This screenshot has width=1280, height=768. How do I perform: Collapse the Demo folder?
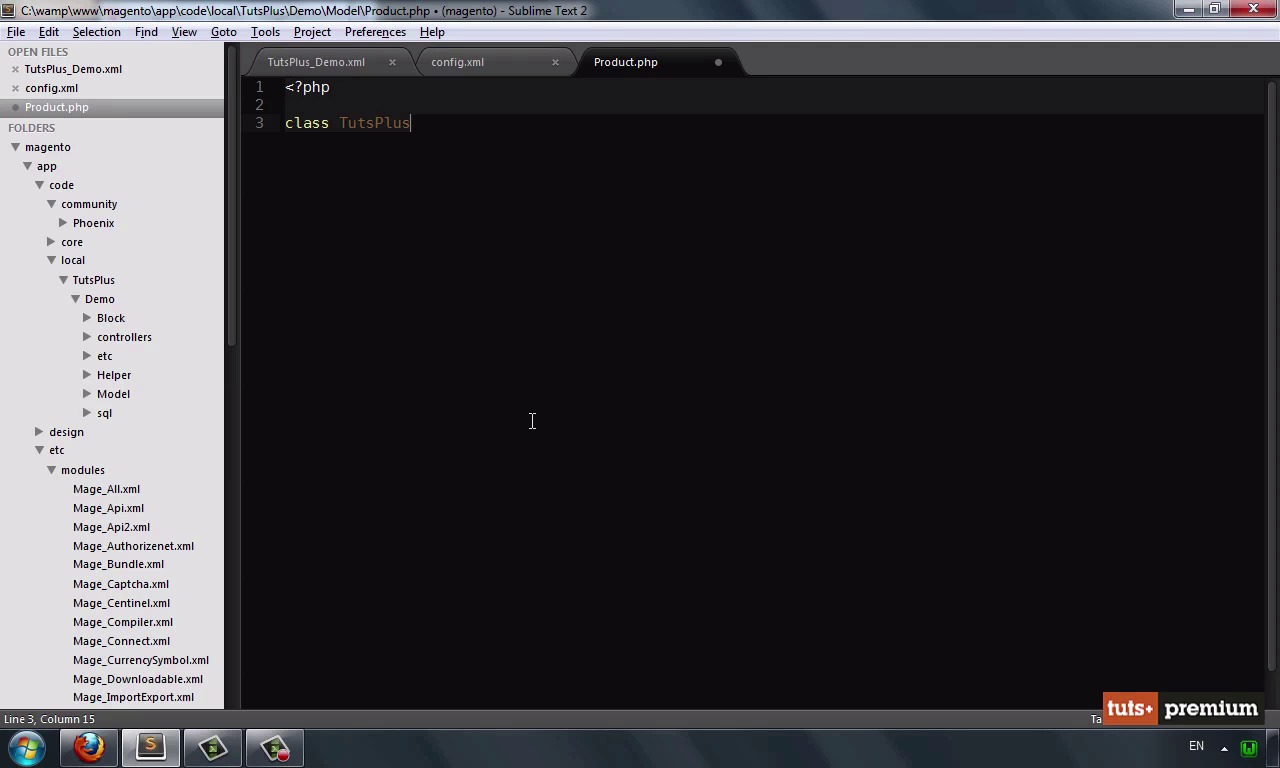coord(75,299)
